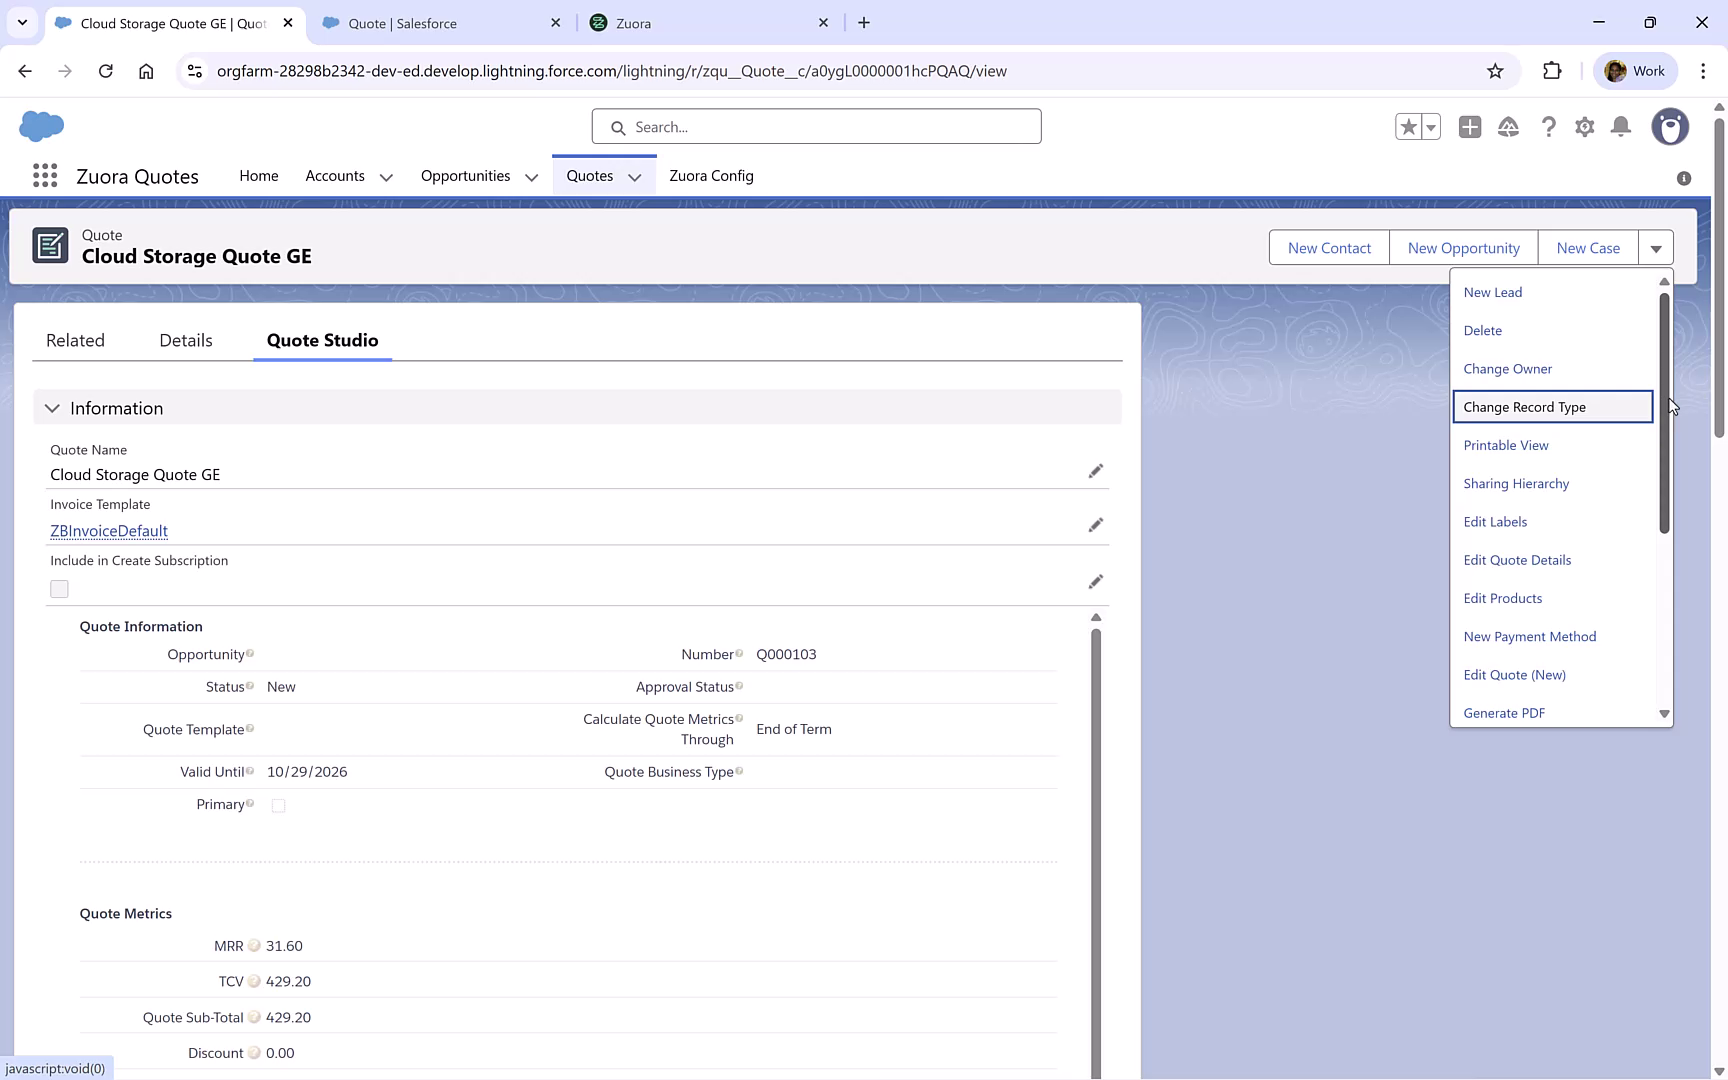Screen dimensions: 1728x1080
Task: Edit Quote Name using the pencil icon
Action: pyautogui.click(x=1096, y=471)
